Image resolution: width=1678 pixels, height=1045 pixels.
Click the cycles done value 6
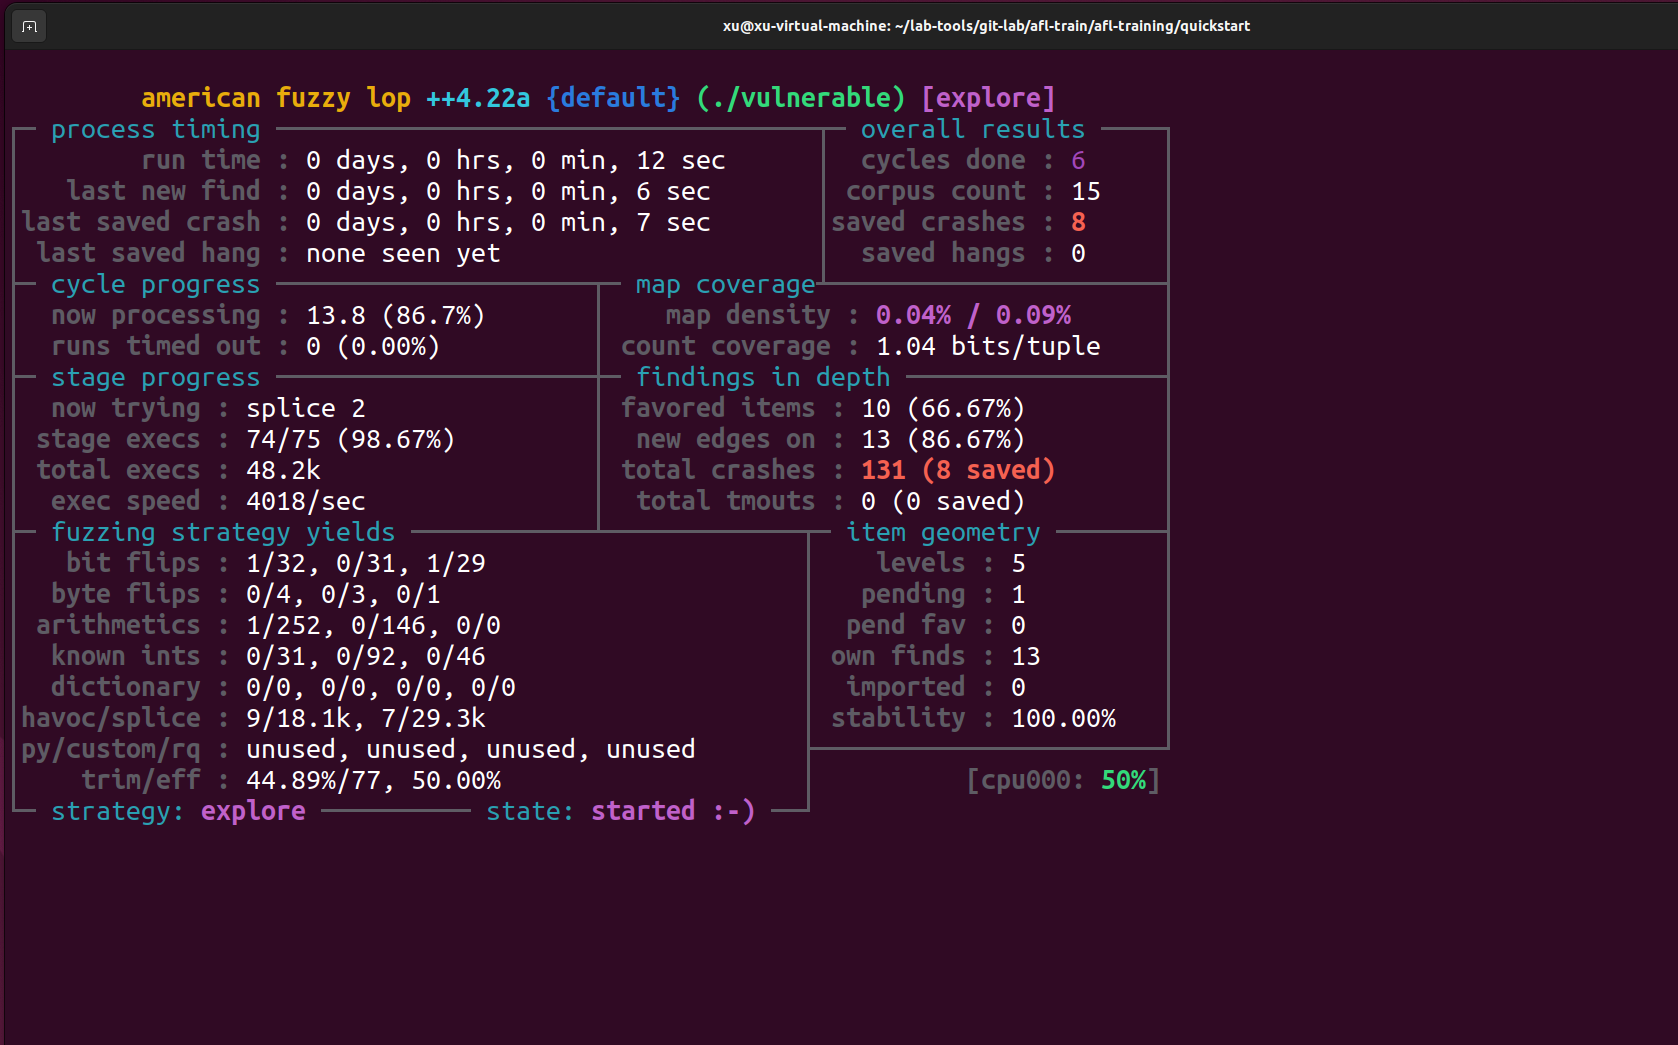(1078, 160)
